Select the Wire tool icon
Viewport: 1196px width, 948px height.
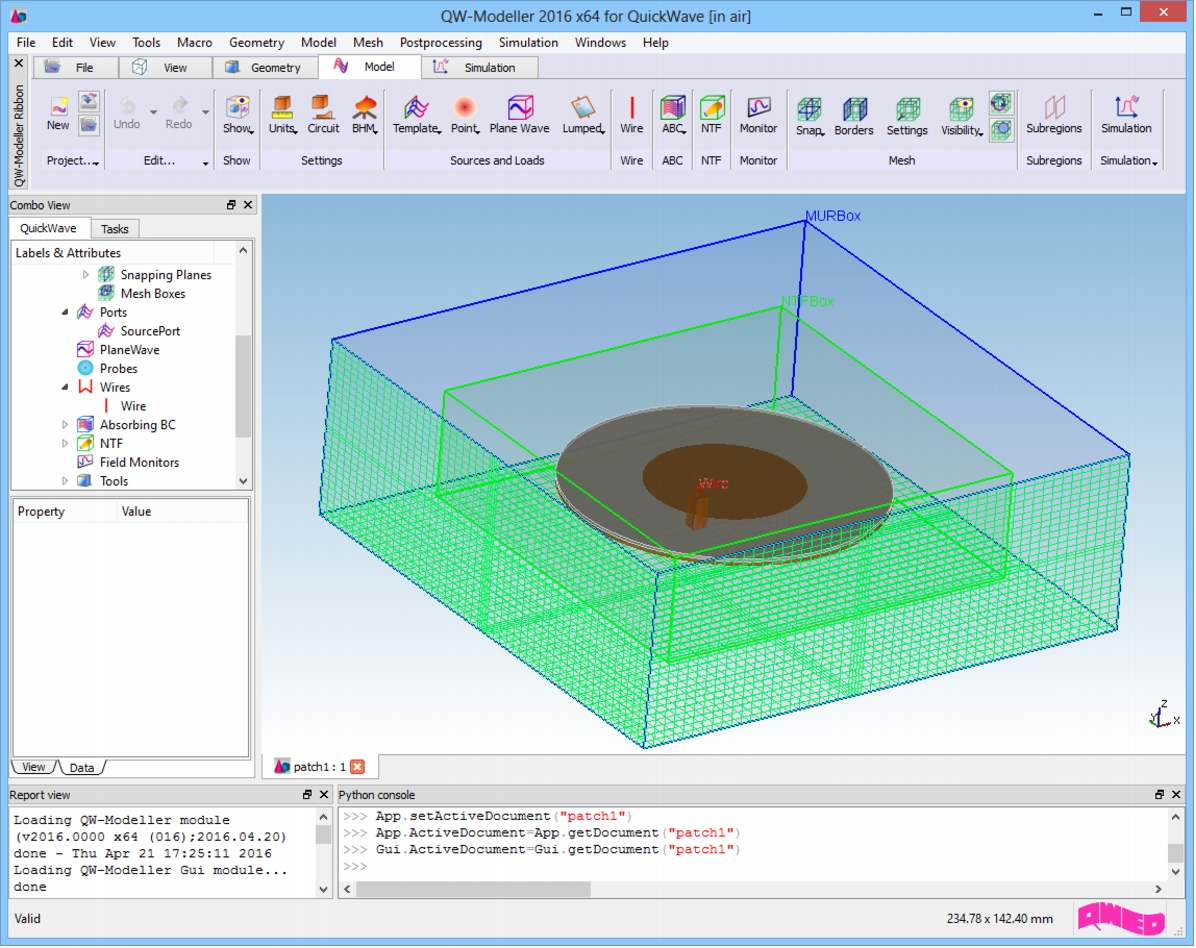point(632,108)
